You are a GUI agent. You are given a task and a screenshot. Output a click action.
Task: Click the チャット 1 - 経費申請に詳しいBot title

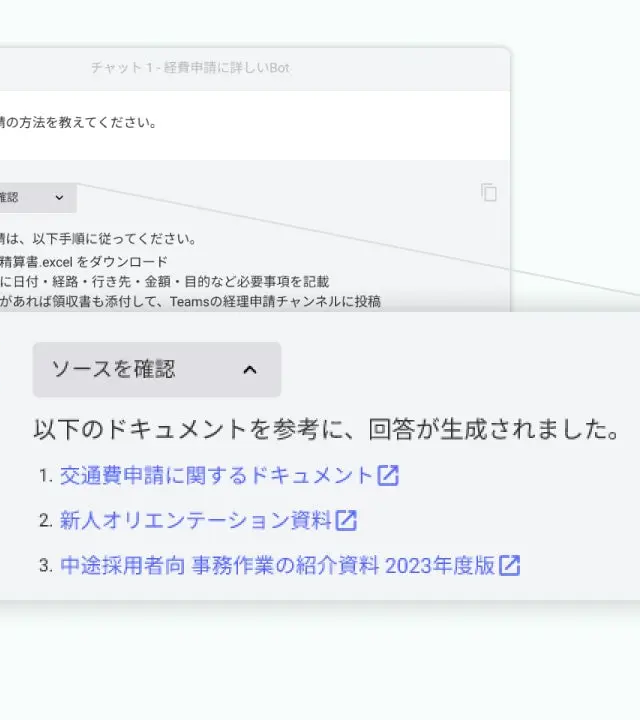[x=189, y=68]
